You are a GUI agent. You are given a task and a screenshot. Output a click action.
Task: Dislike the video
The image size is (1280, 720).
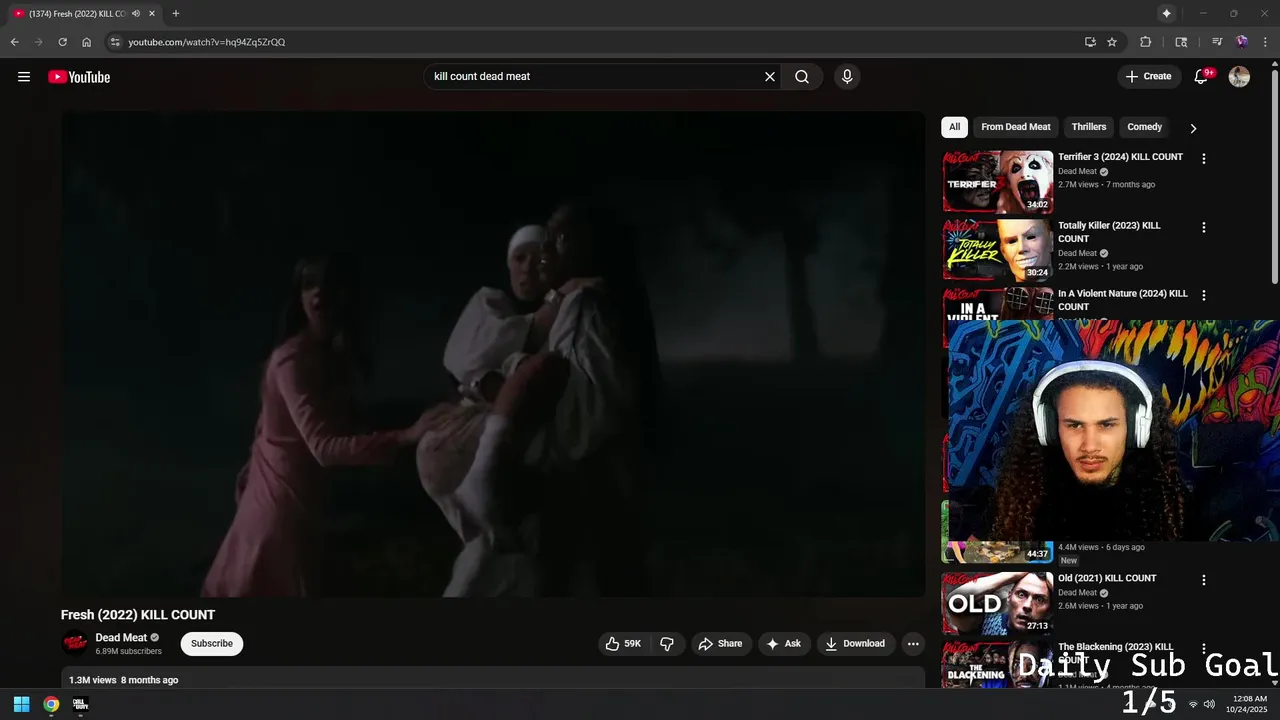(667, 644)
